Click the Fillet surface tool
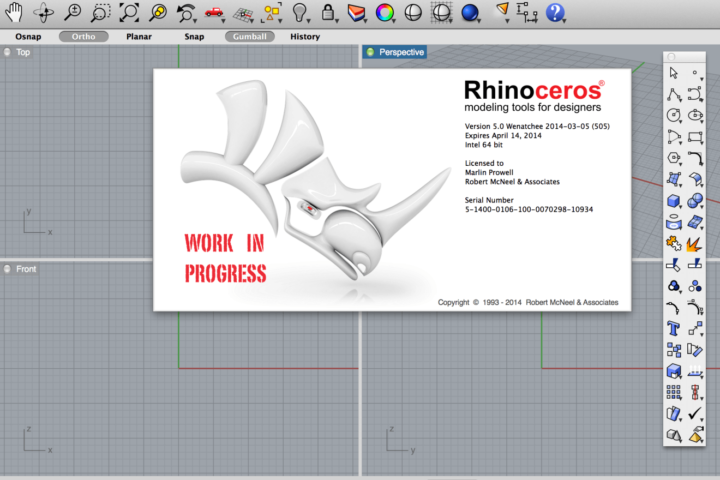The width and height of the screenshot is (720, 480). [x=695, y=180]
